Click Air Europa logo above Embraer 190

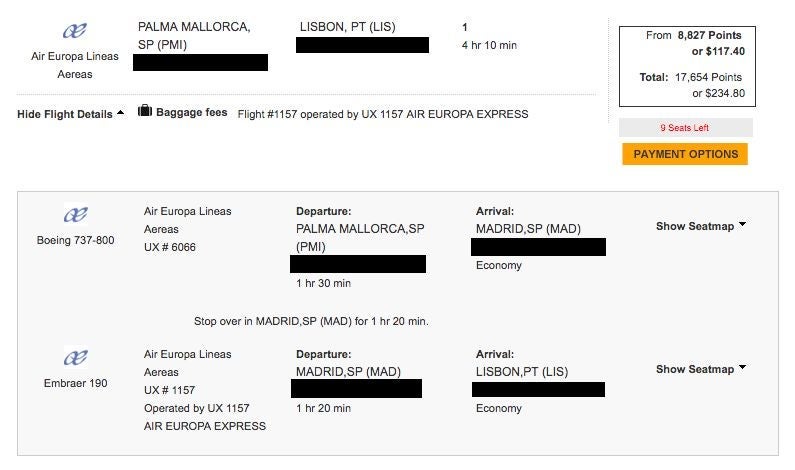tap(76, 358)
